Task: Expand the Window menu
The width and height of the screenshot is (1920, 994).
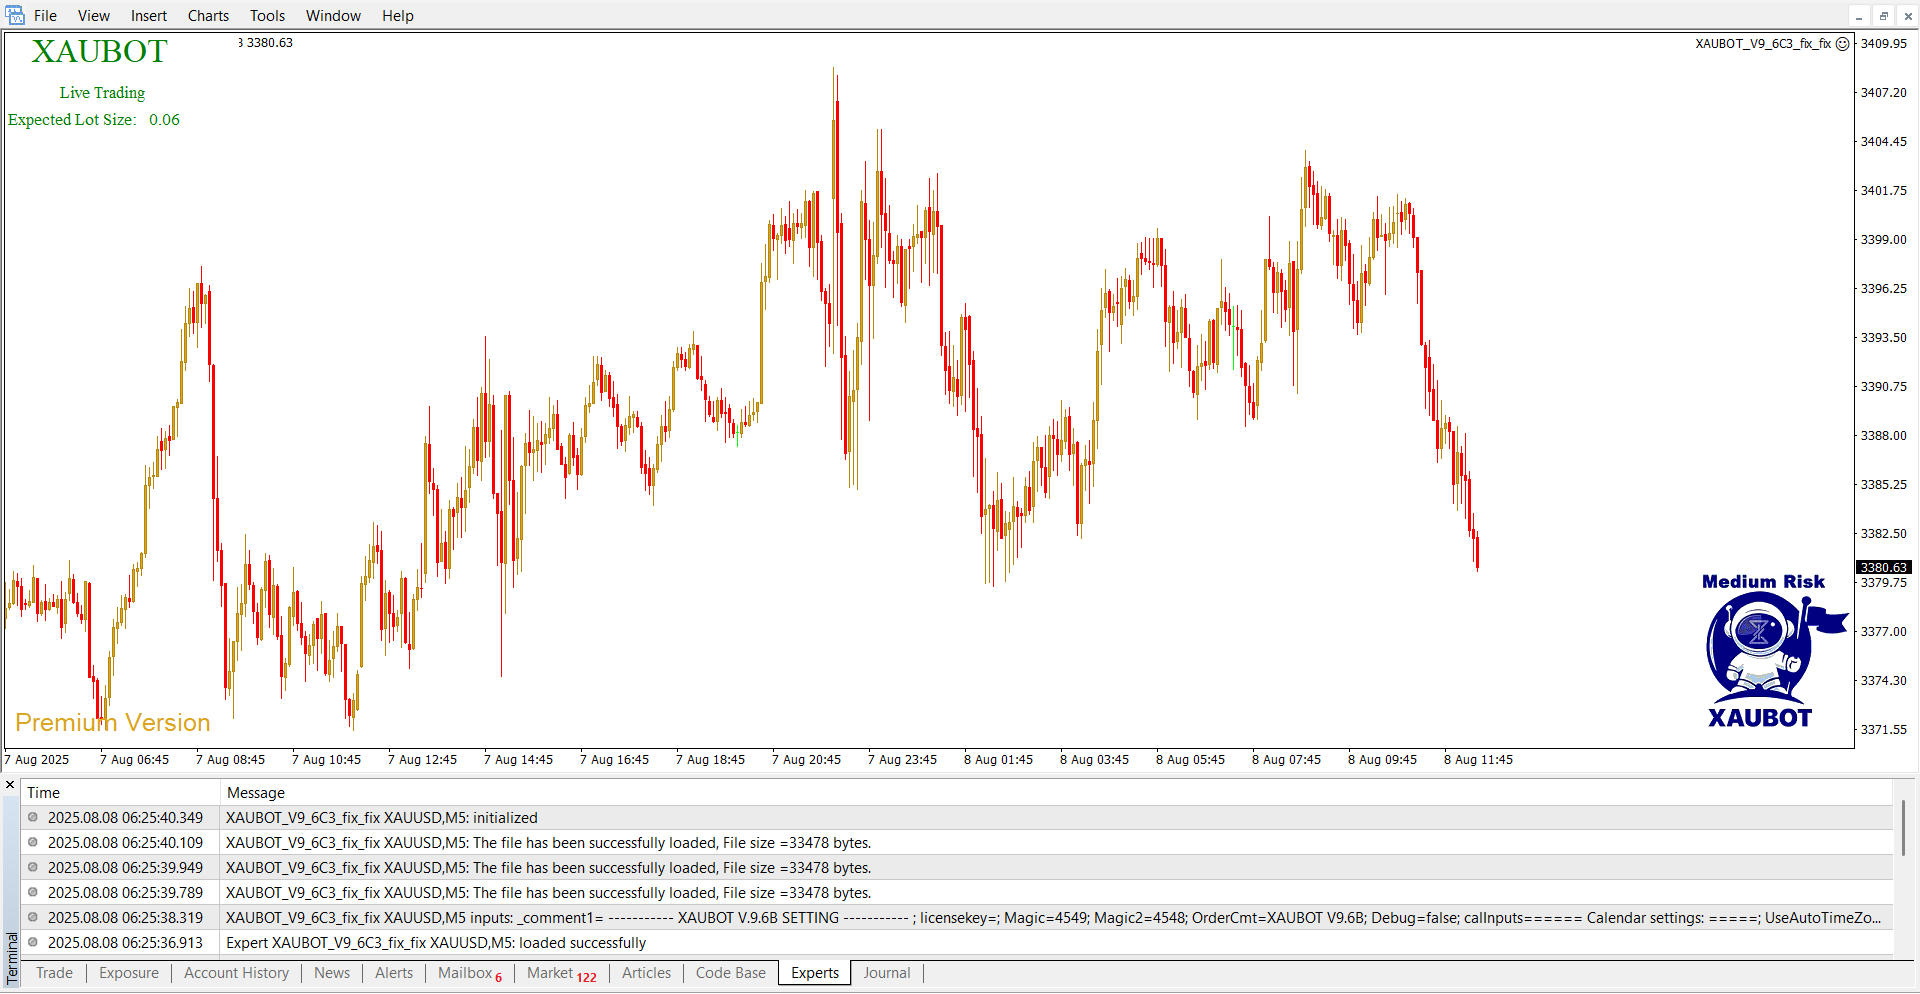Action: (333, 16)
